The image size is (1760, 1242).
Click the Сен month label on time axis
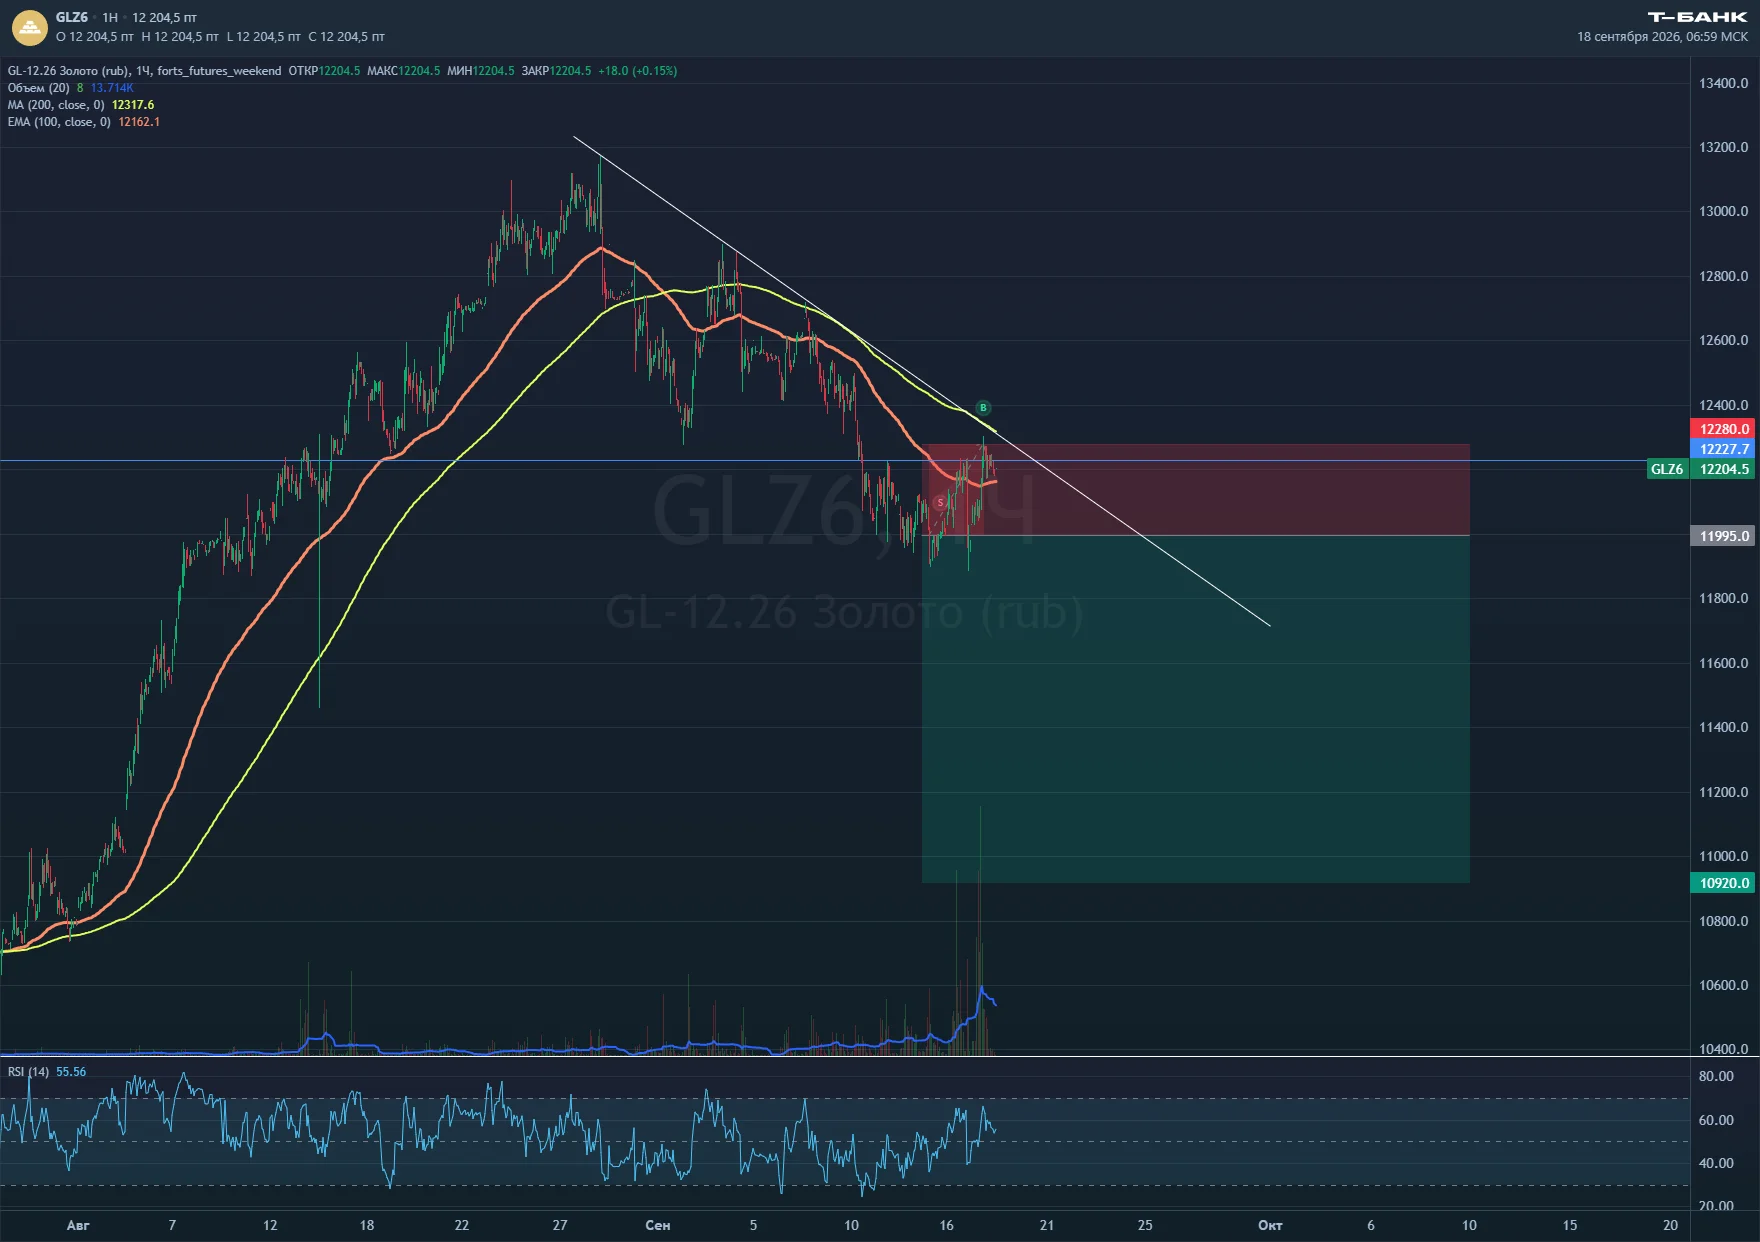(x=658, y=1225)
